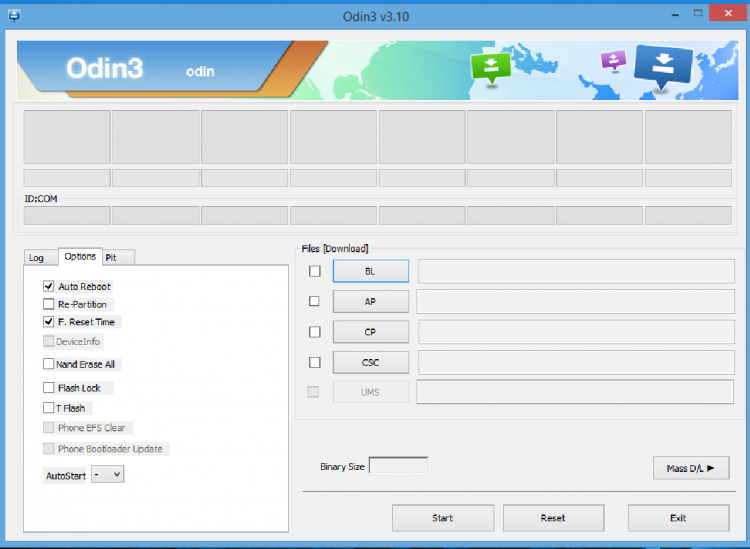Open the AutoStart dropdown
The height and width of the screenshot is (549, 750).
[x=108, y=474]
